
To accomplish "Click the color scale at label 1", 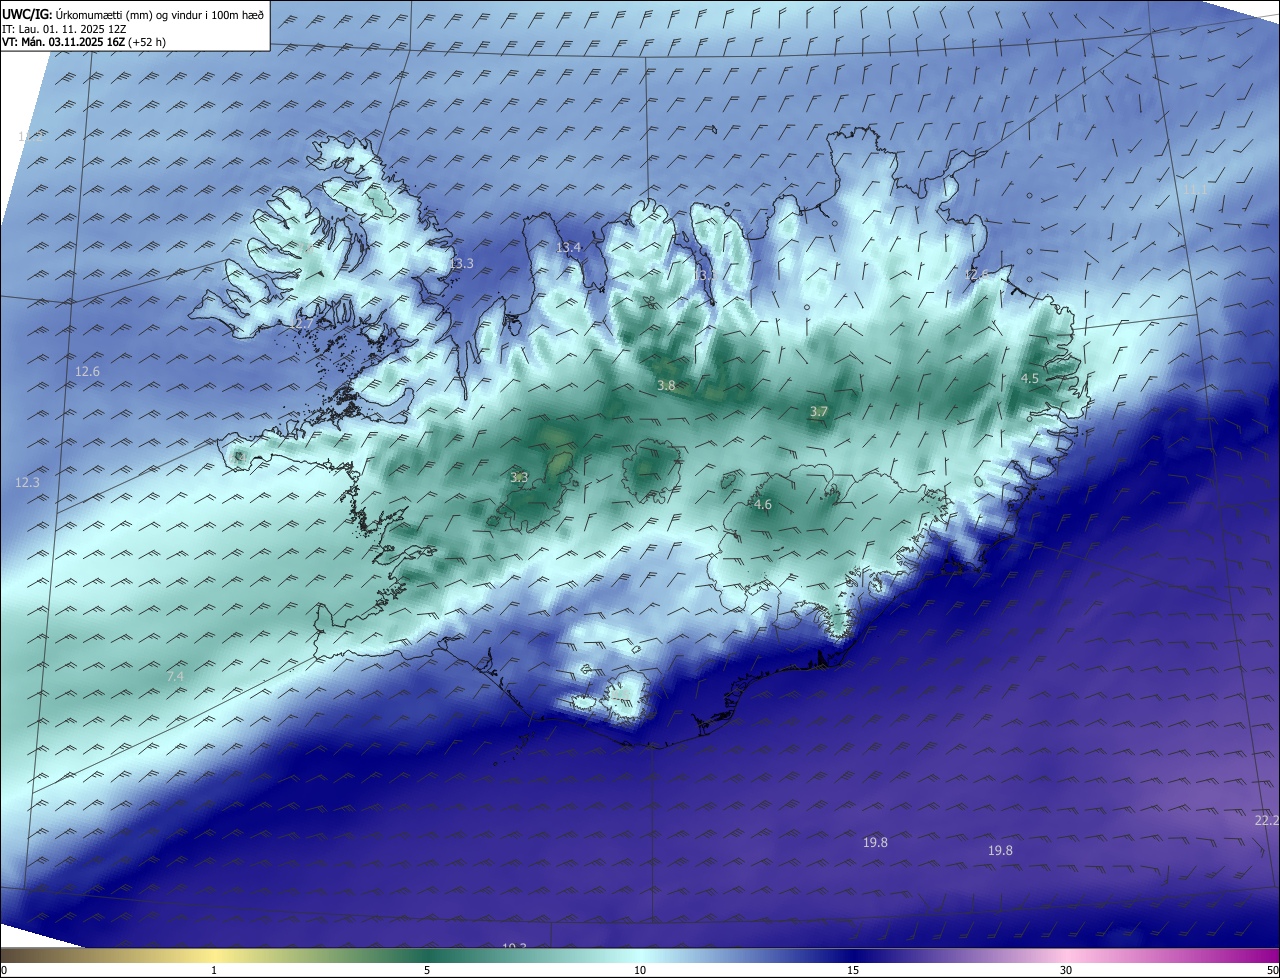I will 214,970.
